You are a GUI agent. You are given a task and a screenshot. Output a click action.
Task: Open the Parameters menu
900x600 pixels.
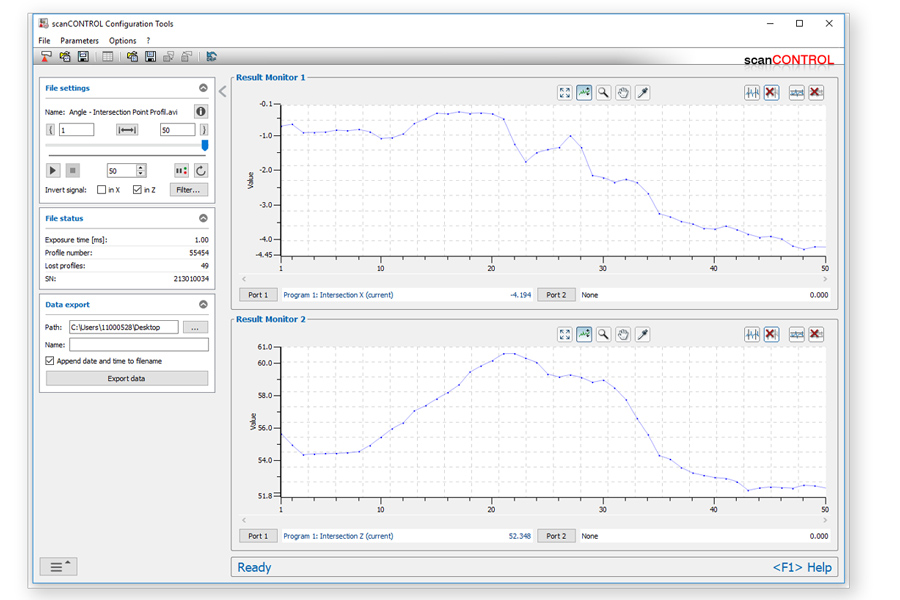79,41
